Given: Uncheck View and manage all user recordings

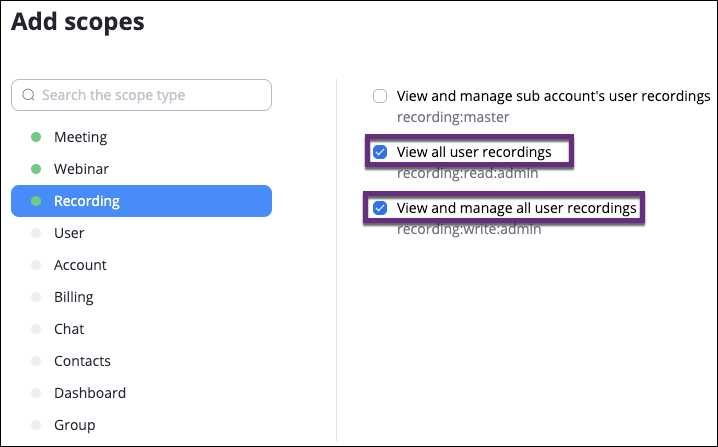Looking at the screenshot, I should (x=380, y=208).
